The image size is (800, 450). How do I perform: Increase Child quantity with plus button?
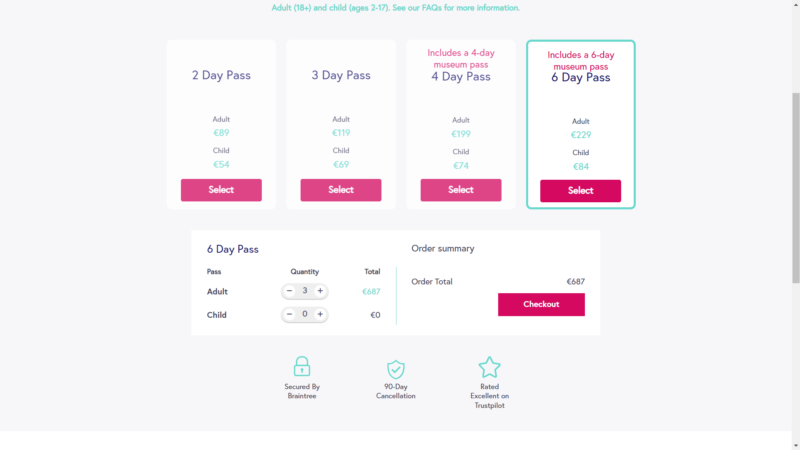[320, 314]
